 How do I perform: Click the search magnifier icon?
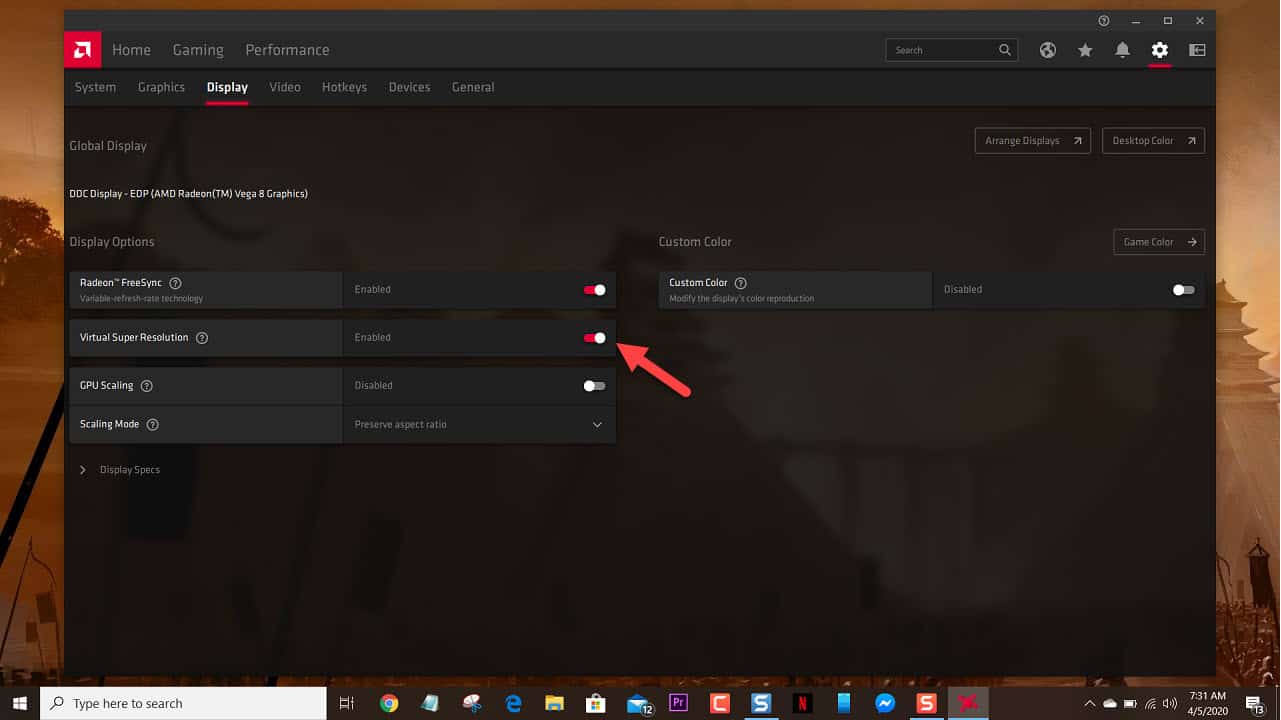(1005, 50)
